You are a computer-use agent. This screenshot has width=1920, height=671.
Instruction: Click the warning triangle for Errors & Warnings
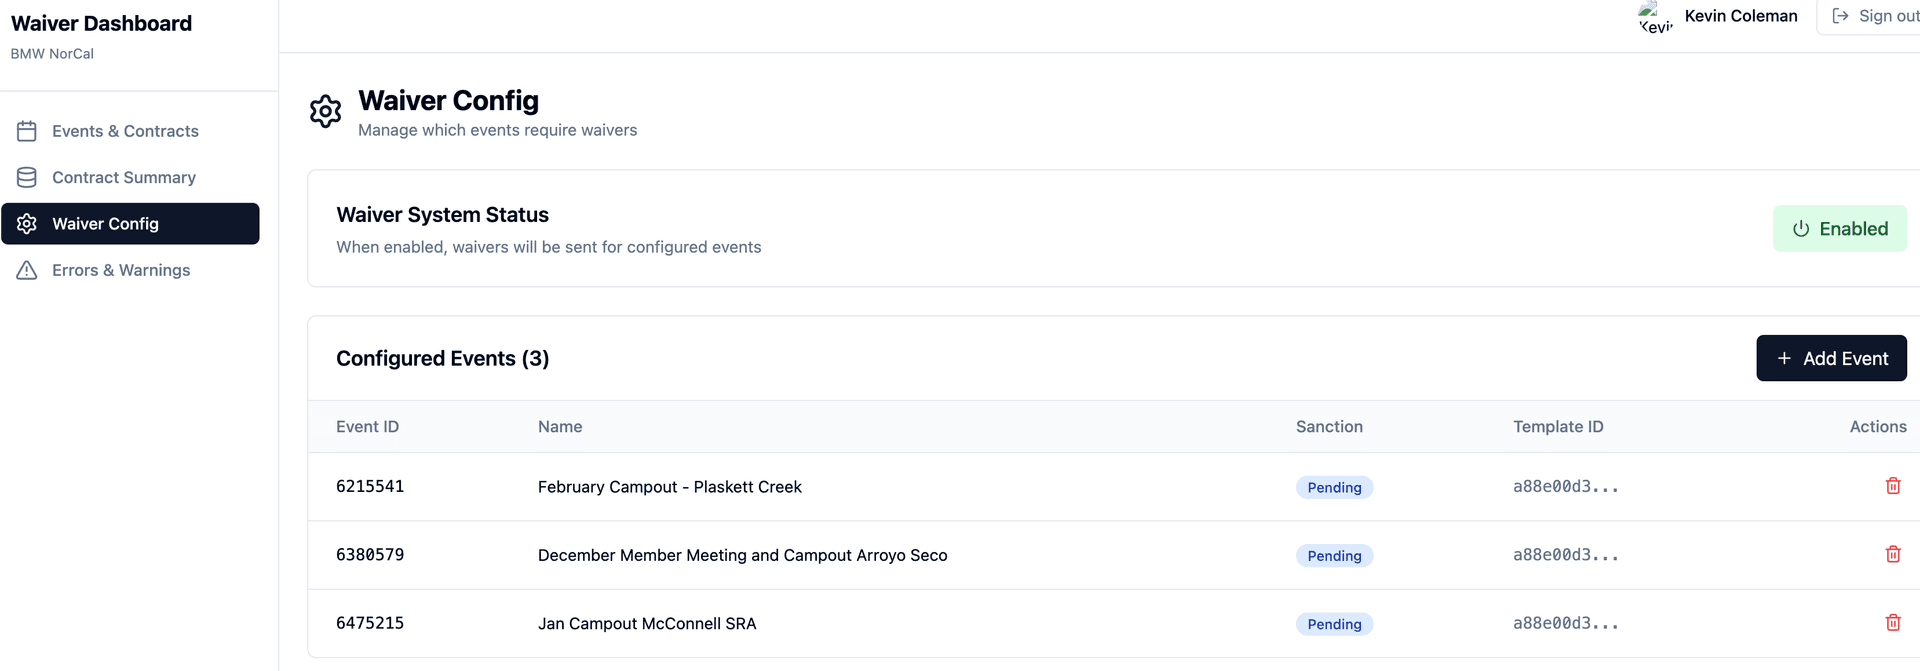pos(27,270)
